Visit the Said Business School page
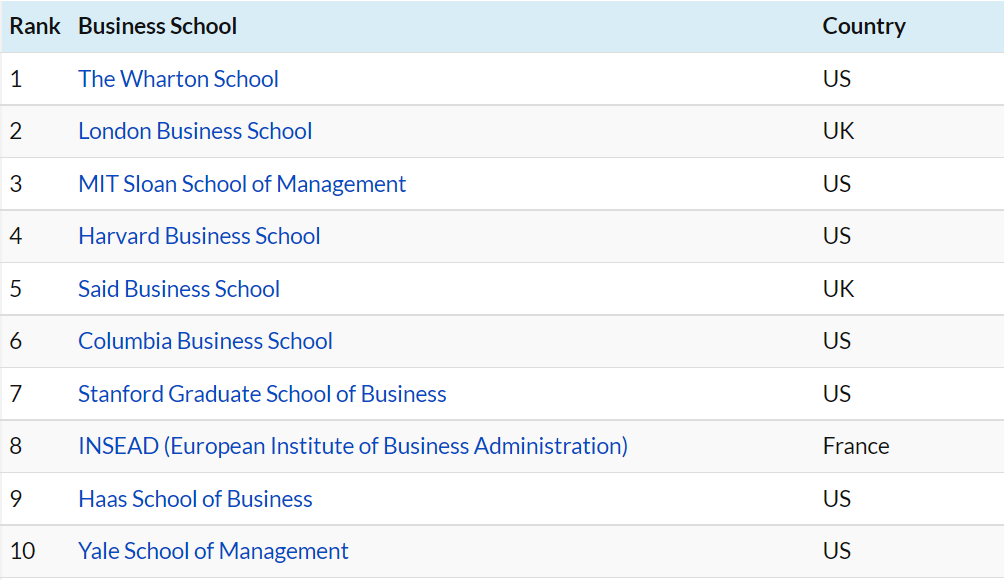 179,289
